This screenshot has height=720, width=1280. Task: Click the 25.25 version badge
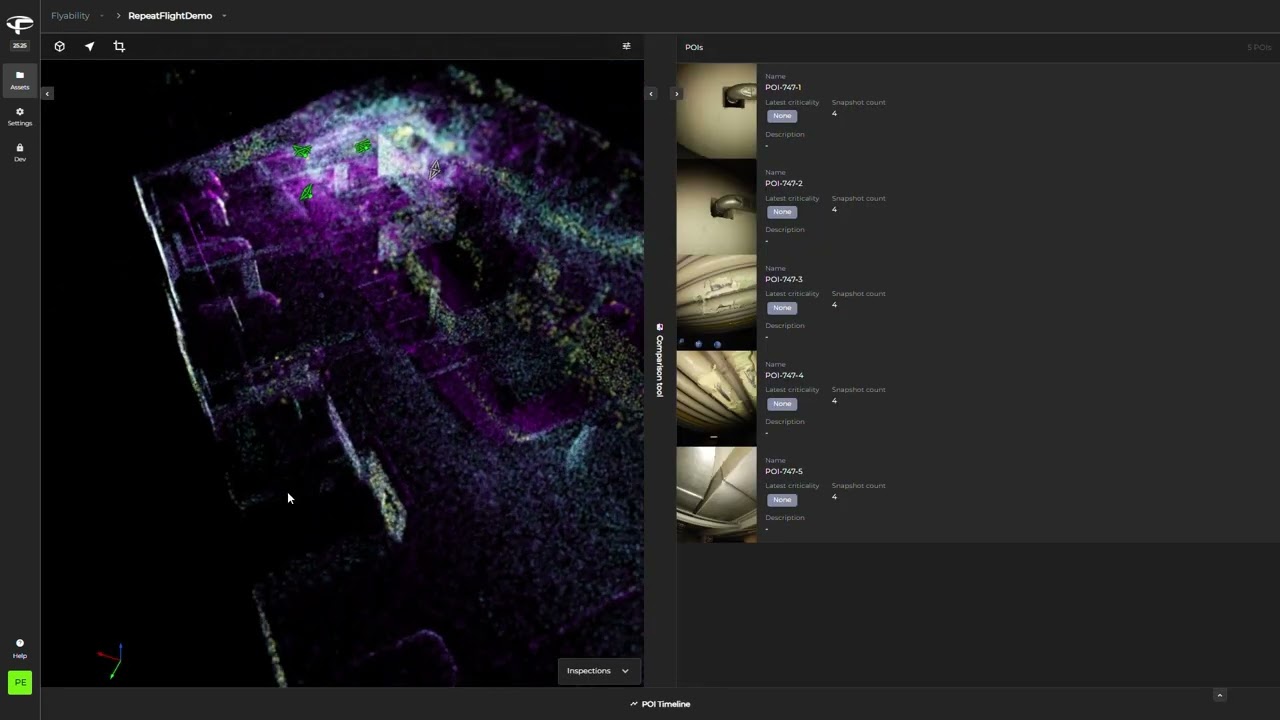pos(20,46)
